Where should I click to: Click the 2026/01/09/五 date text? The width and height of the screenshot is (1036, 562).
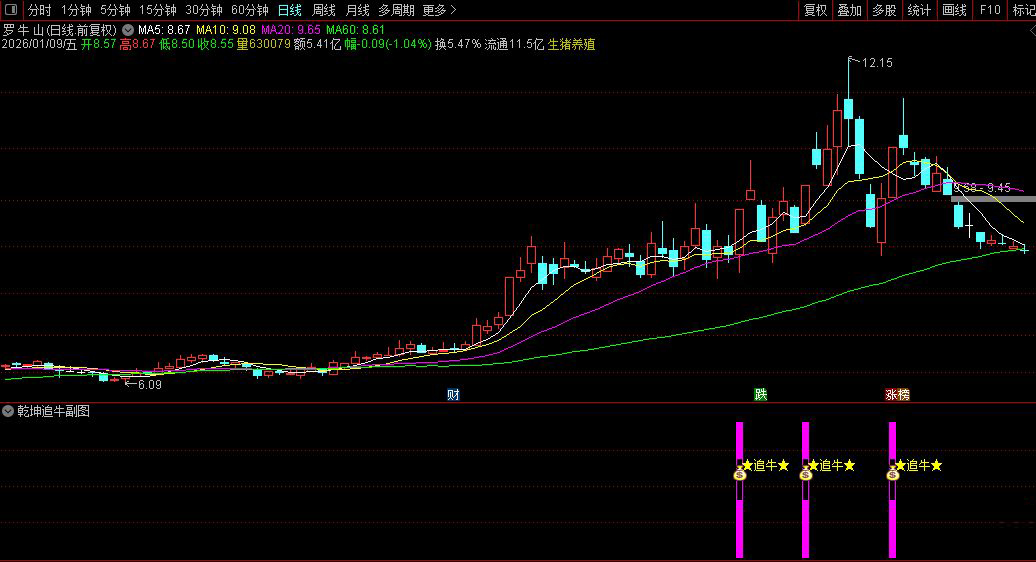(x=40, y=44)
